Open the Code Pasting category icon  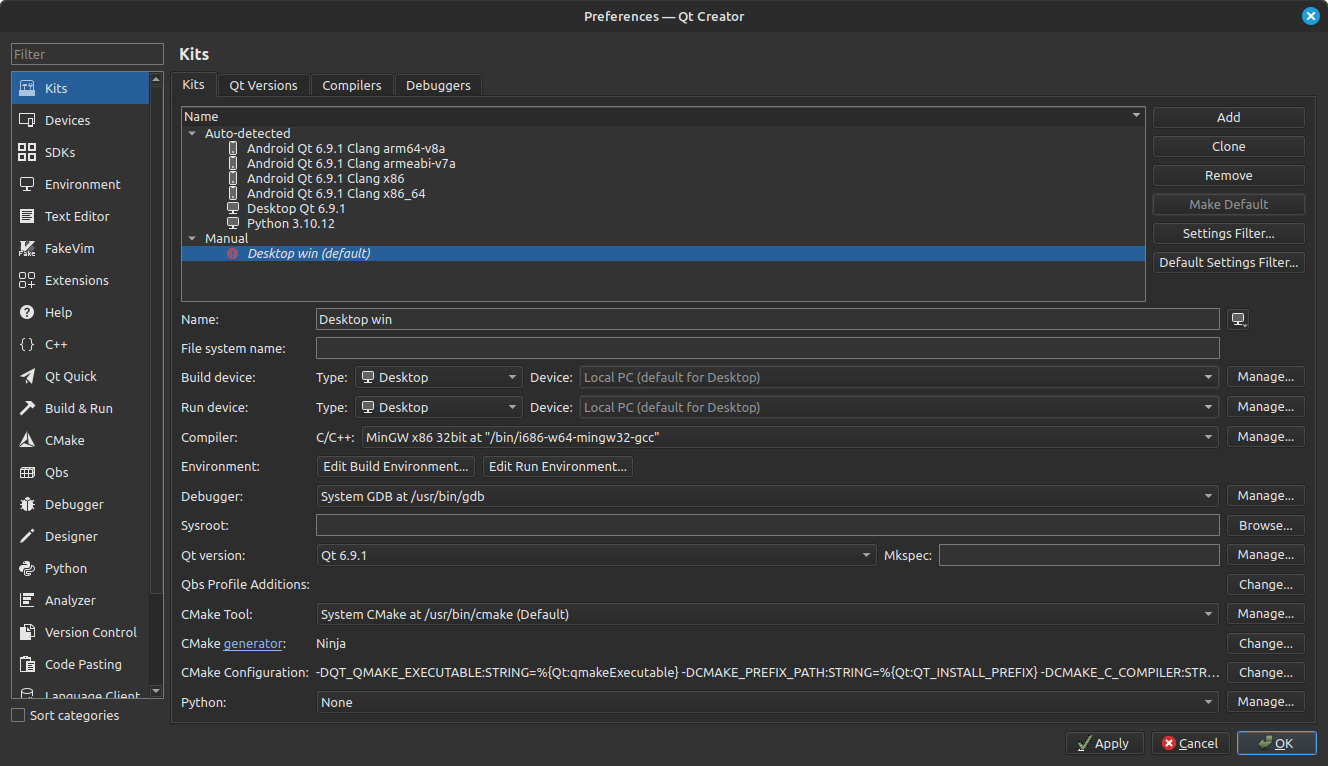tap(27, 664)
